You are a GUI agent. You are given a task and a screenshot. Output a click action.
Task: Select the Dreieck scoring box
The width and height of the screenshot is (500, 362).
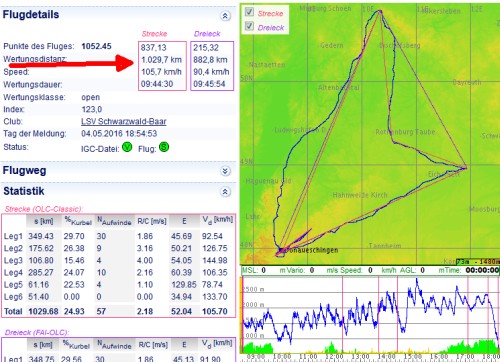[x=212, y=66]
